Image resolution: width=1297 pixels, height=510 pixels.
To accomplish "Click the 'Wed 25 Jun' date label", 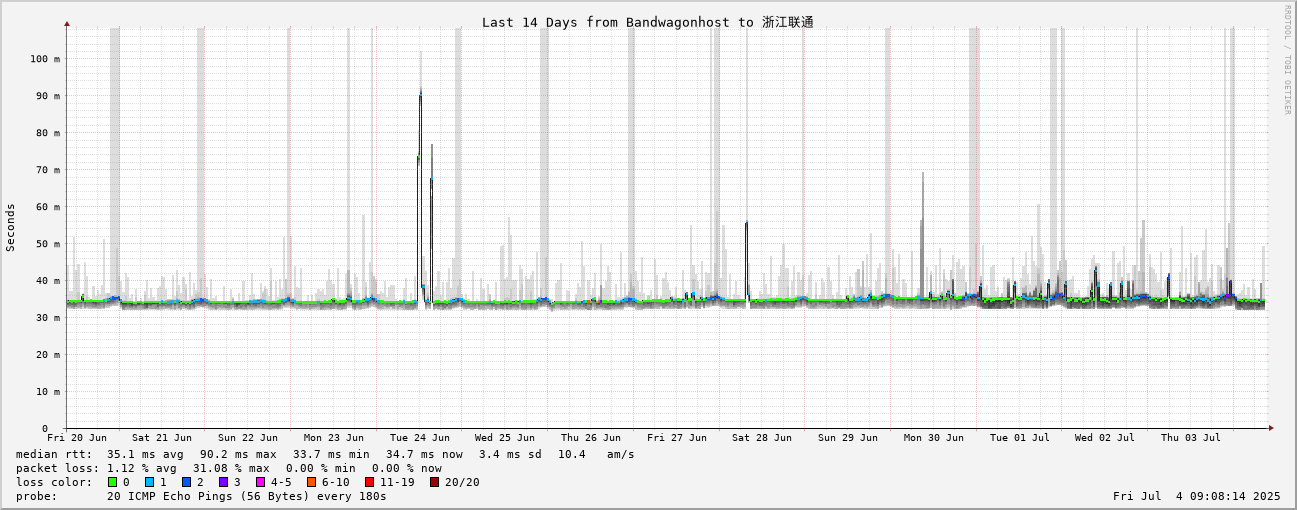I will [x=505, y=438].
